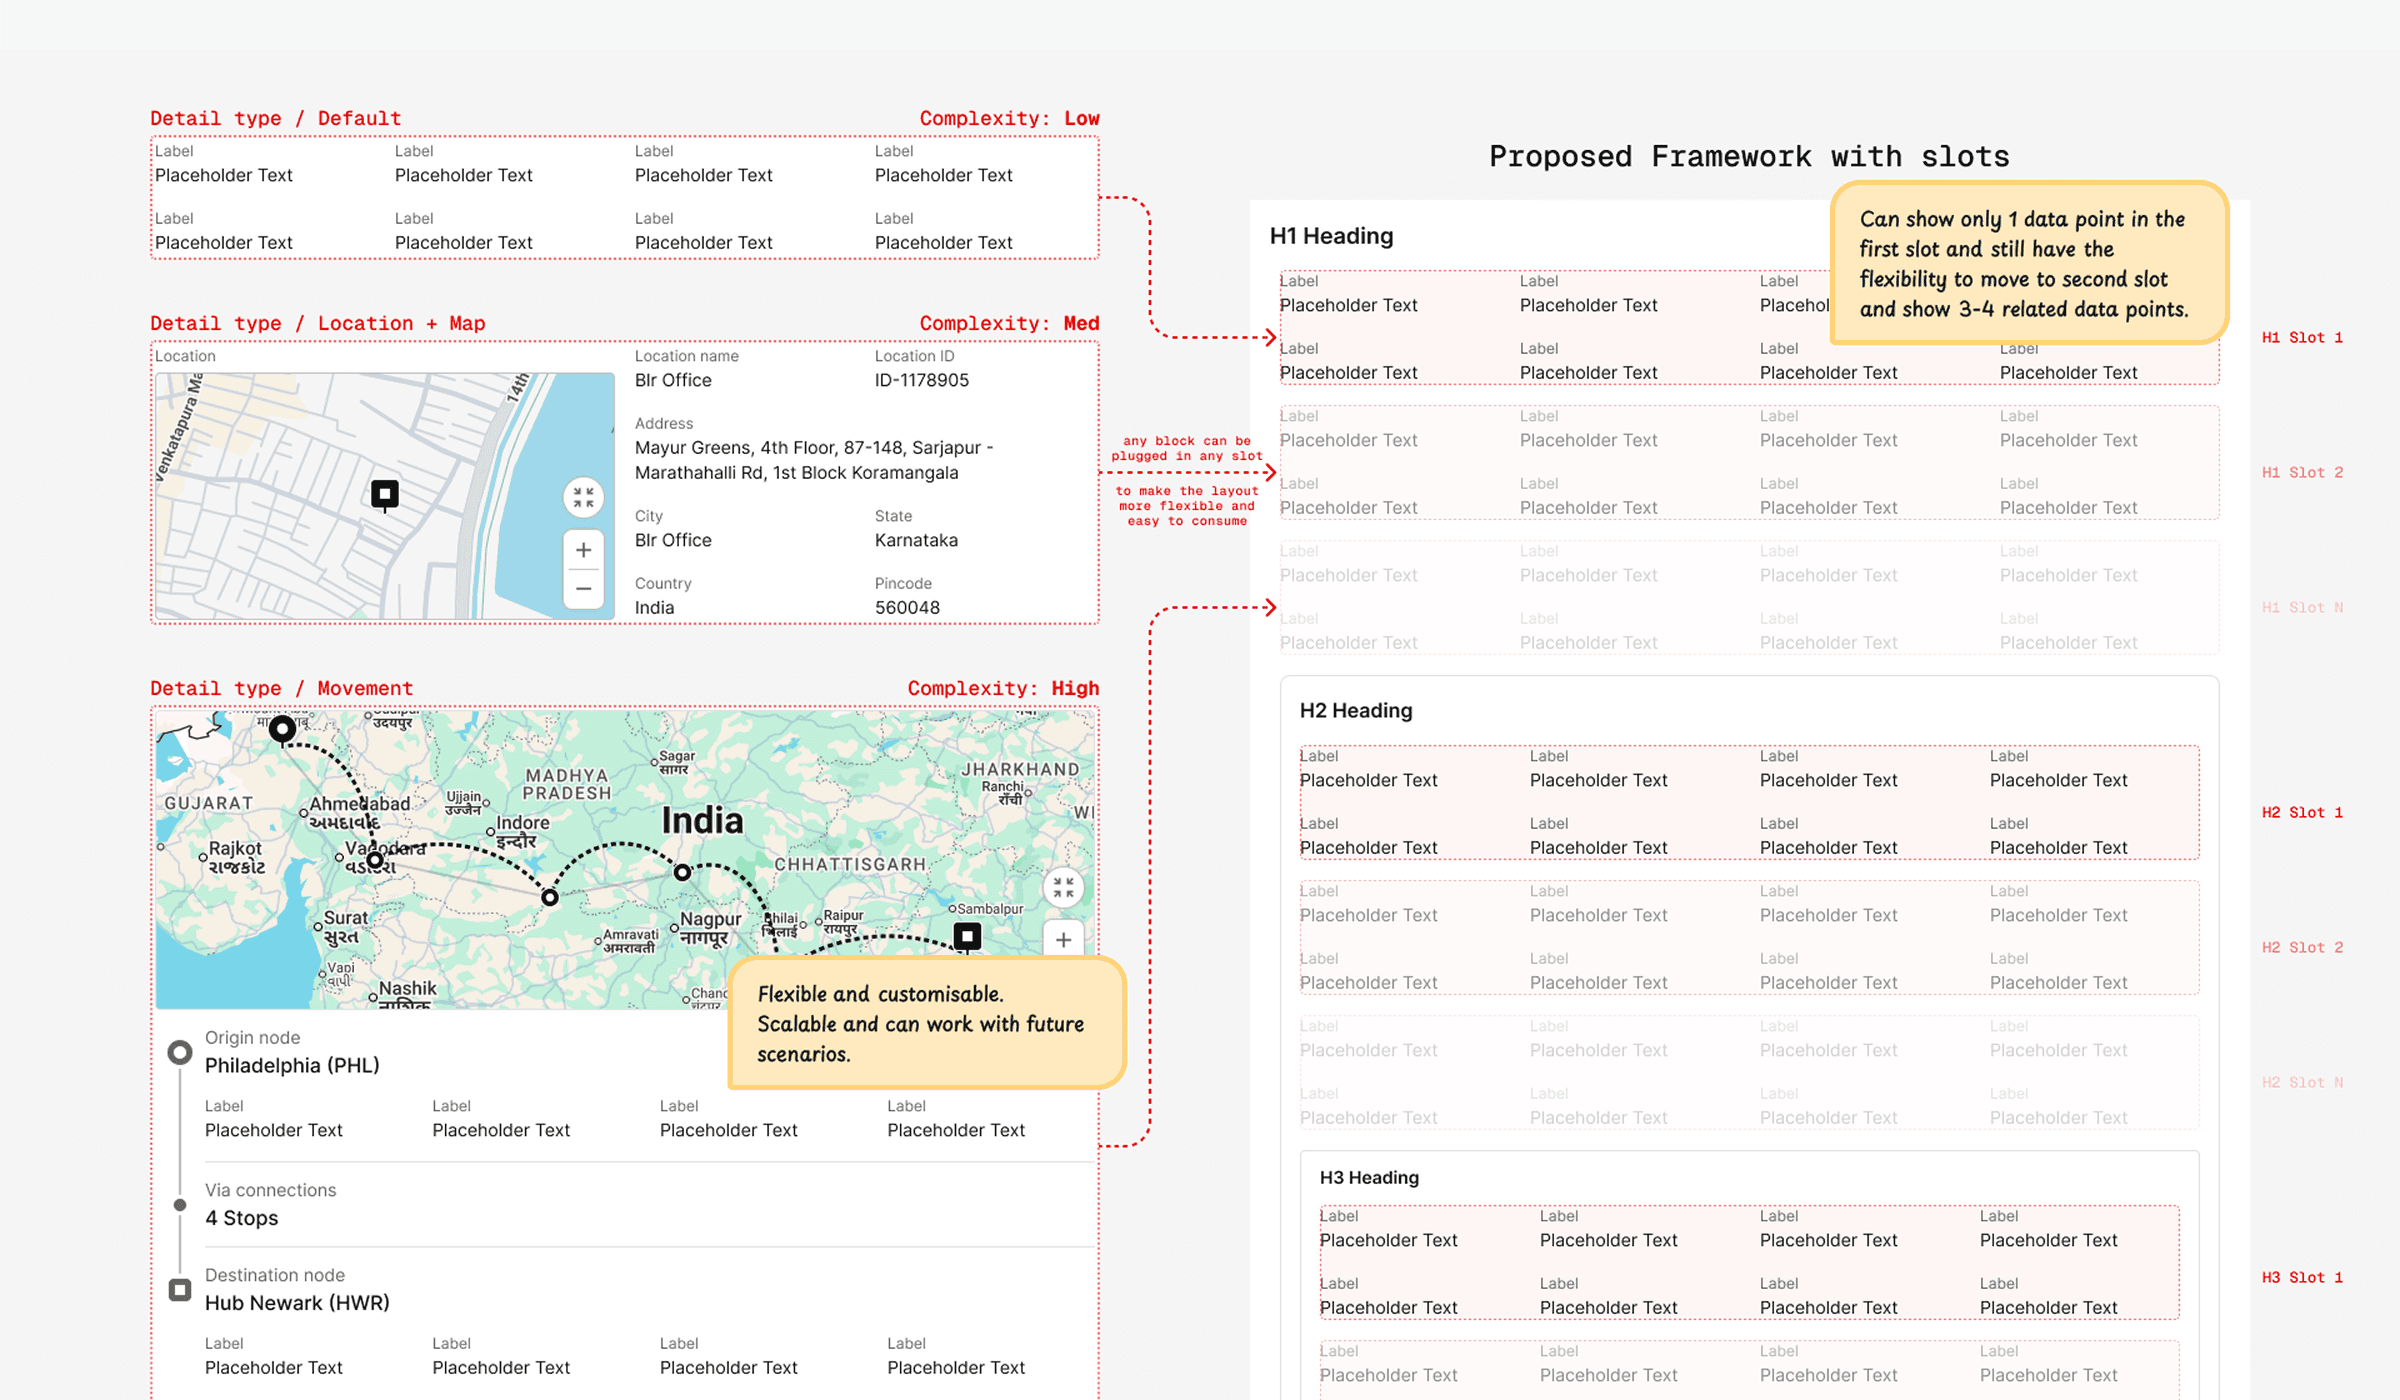2400x1400 pixels.
Task: Click the square pin marker on location map
Action: coord(385,494)
